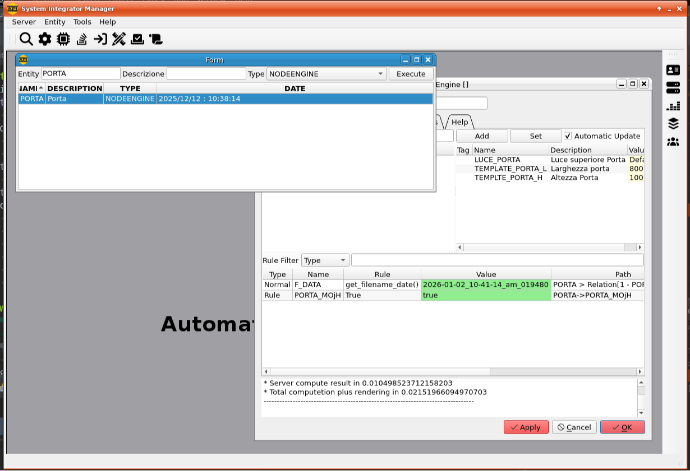Image resolution: width=690 pixels, height=471 pixels.
Task: Open the users group icon in sidebar
Action: click(673, 141)
